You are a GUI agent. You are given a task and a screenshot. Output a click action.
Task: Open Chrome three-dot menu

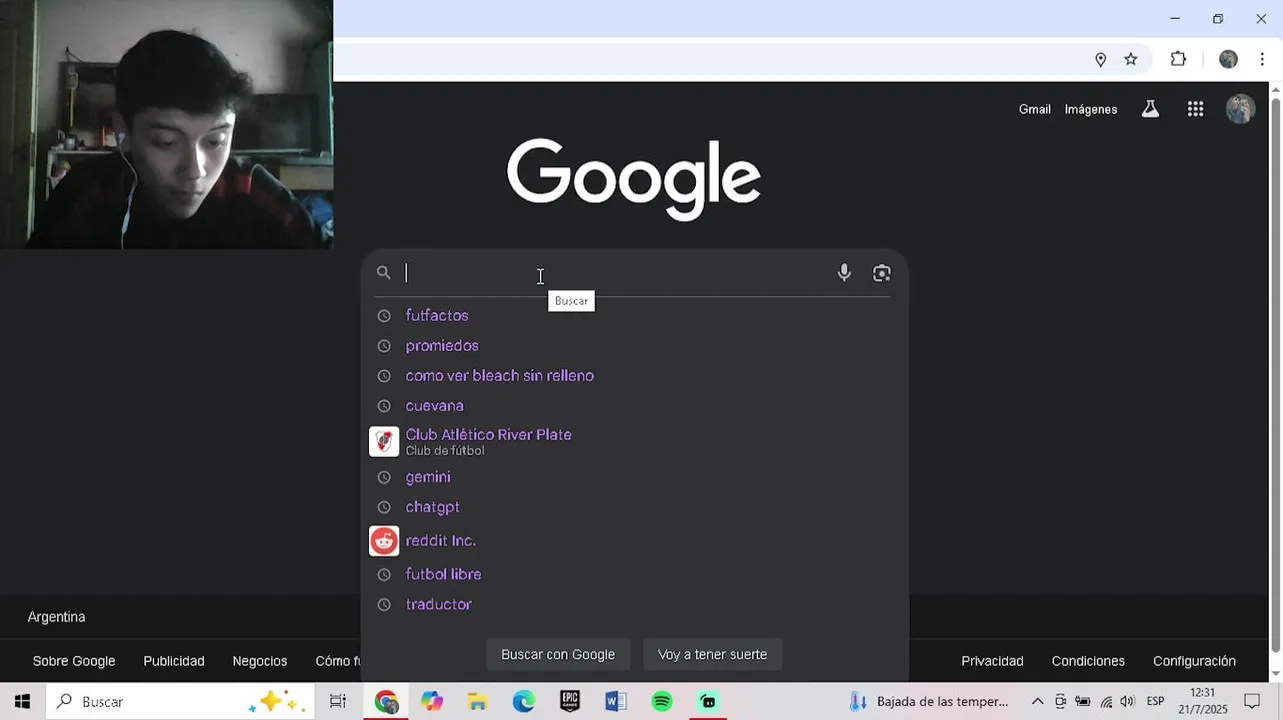click(1264, 60)
